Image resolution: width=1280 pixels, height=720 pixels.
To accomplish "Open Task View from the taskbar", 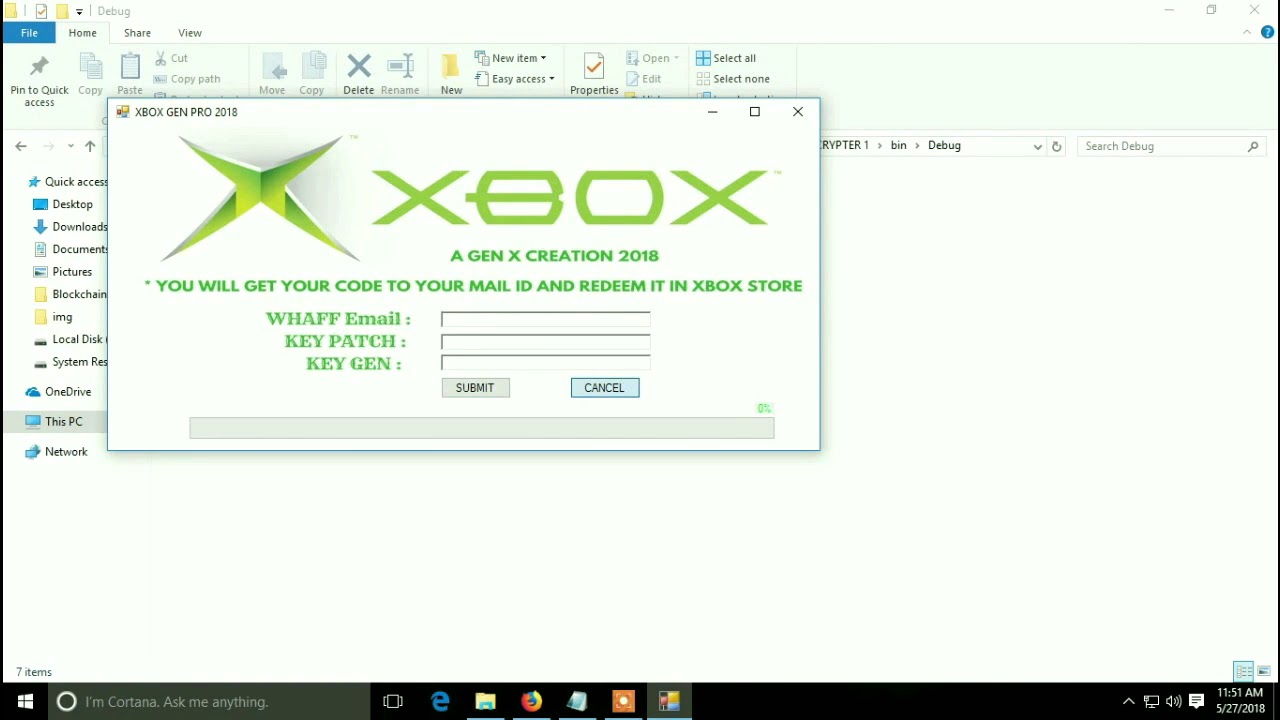I will point(393,701).
